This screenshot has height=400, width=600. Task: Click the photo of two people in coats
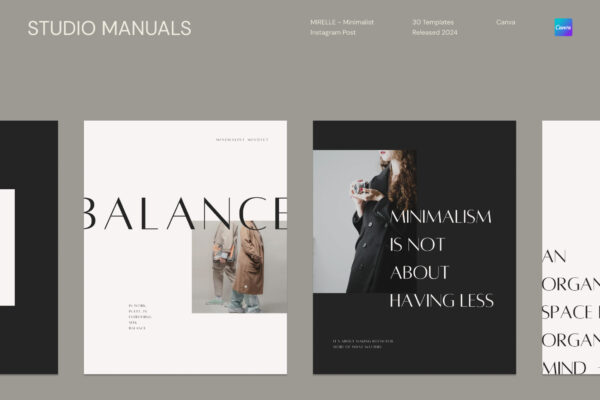(x=239, y=267)
